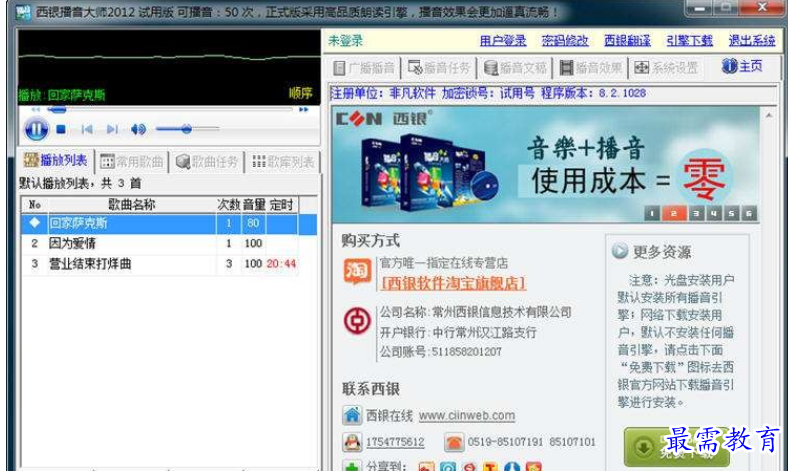Show banner slide 6
Viewport: 788px width, 471px height.
pyautogui.click(x=749, y=214)
